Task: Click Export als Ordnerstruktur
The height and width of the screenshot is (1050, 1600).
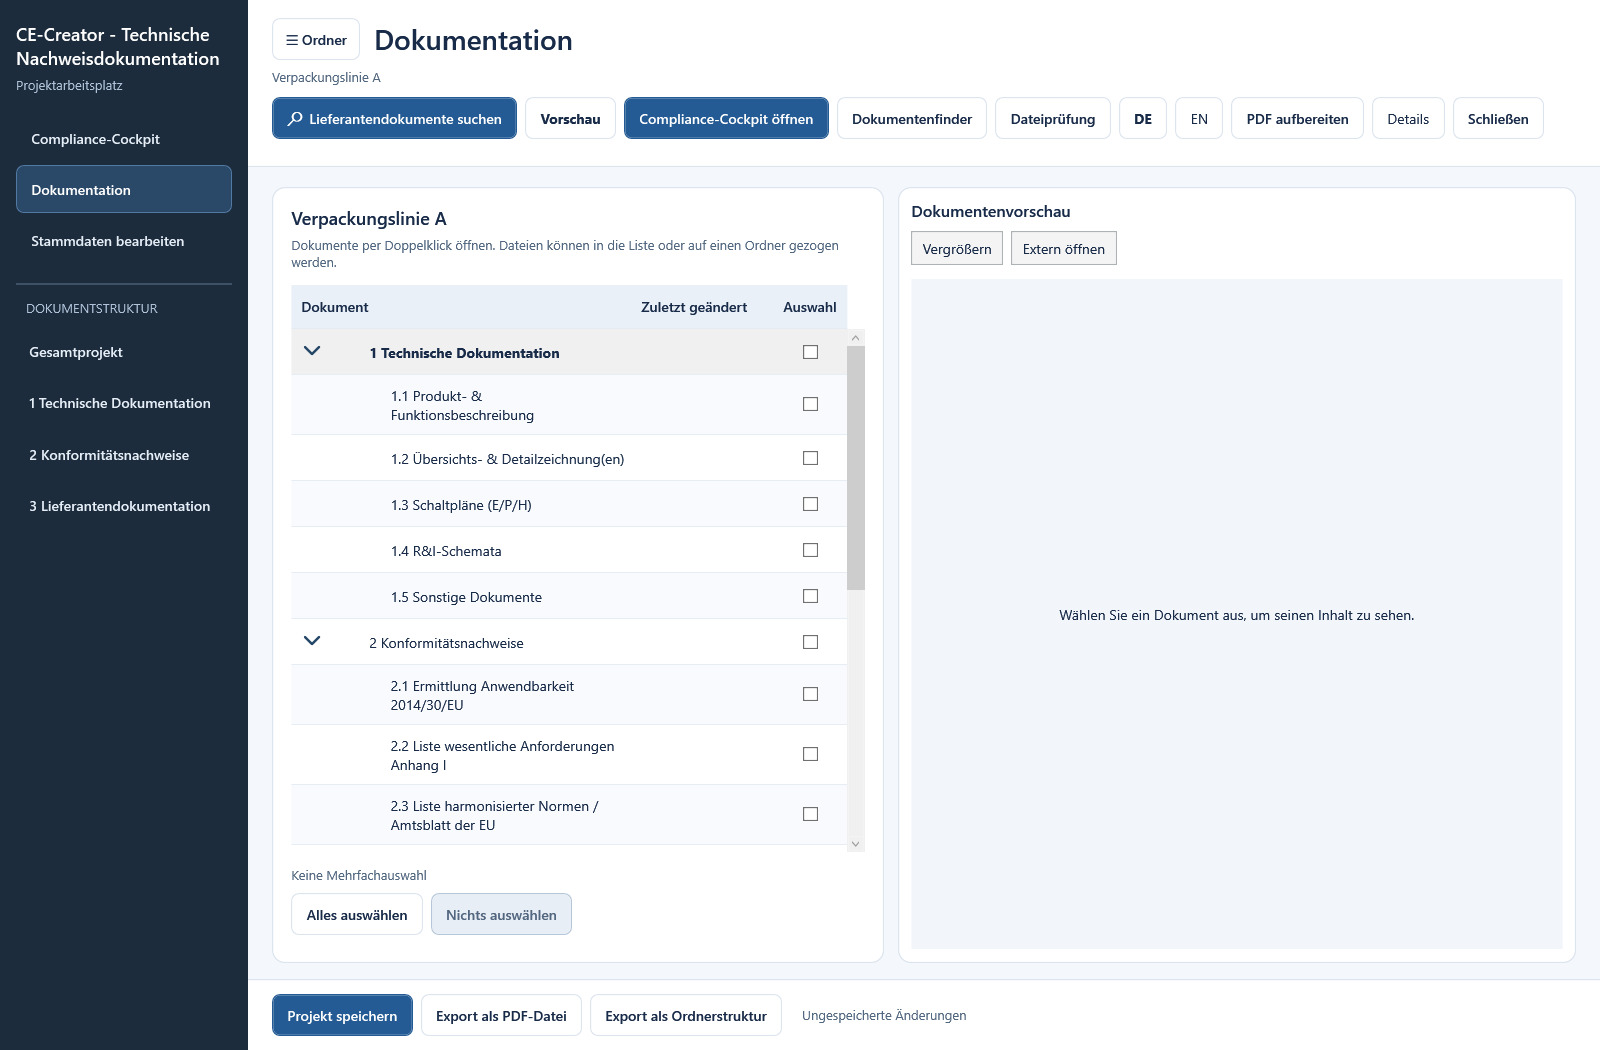Action: [686, 1015]
